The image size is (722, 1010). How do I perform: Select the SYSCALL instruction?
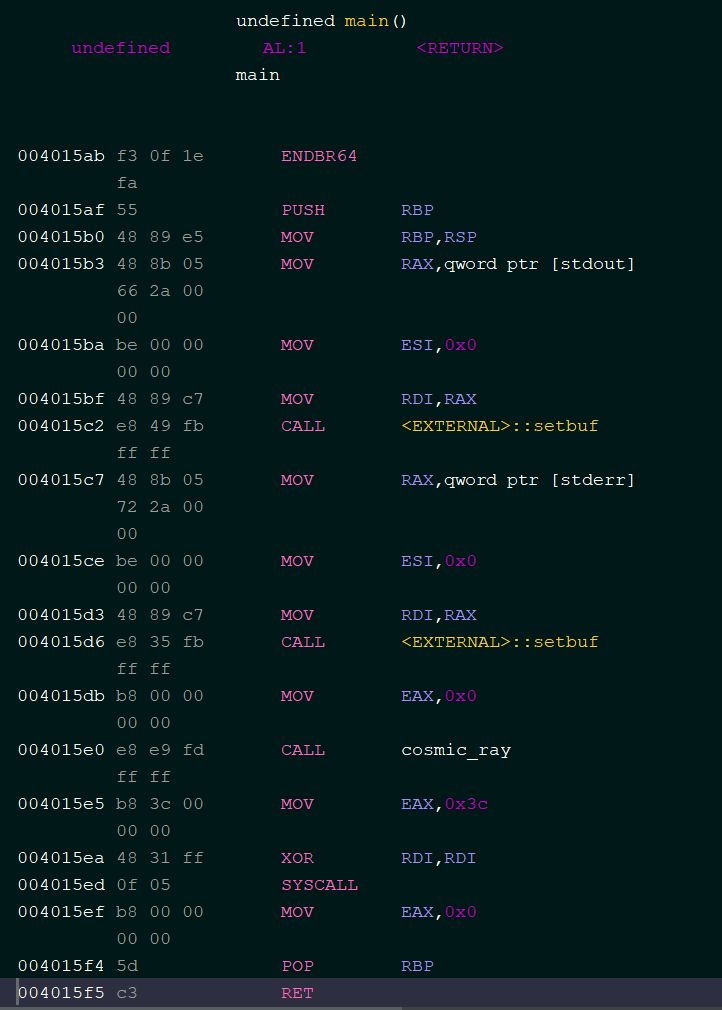click(319, 885)
